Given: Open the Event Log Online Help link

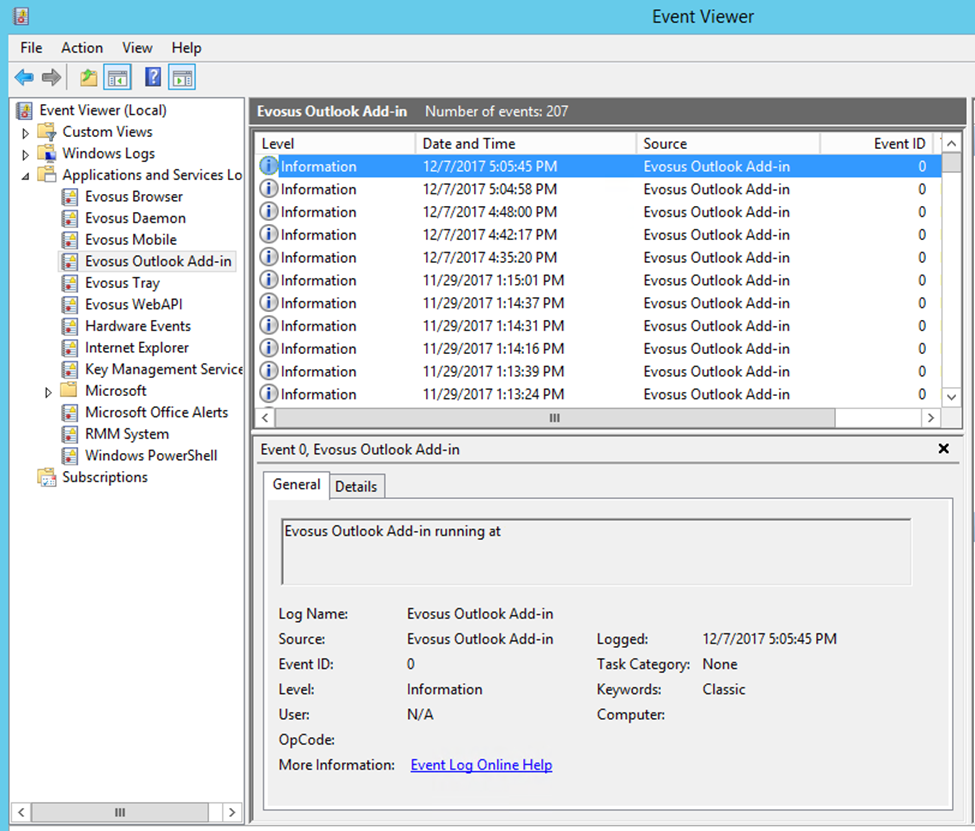Looking at the screenshot, I should [x=481, y=764].
